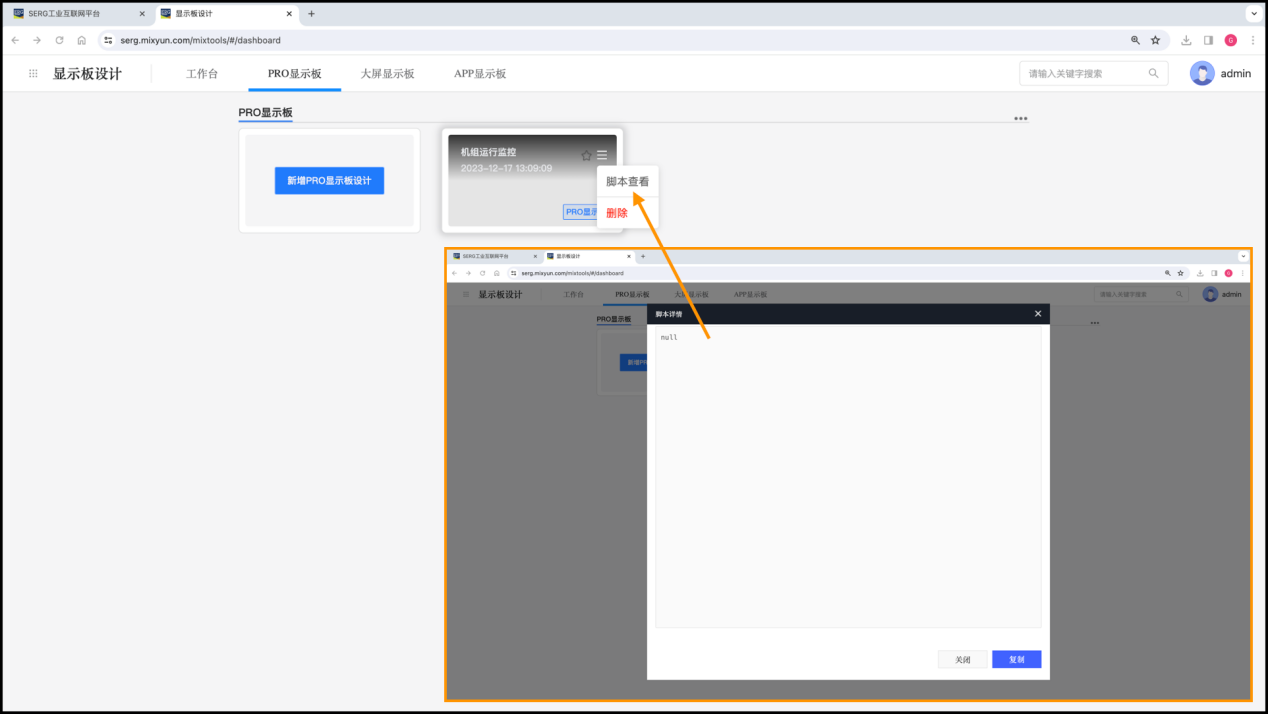The image size is (1268, 714).
Task: Choose the red 删除 menu entry
Action: pos(617,213)
